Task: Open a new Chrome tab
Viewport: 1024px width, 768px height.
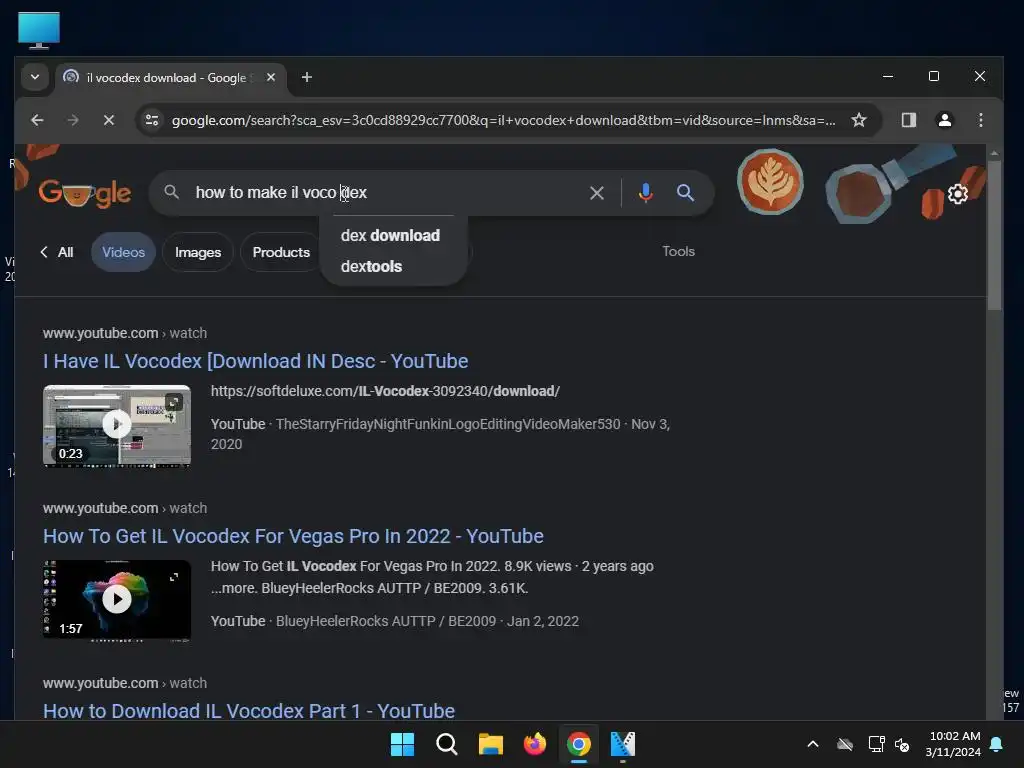Action: pyautogui.click(x=306, y=77)
